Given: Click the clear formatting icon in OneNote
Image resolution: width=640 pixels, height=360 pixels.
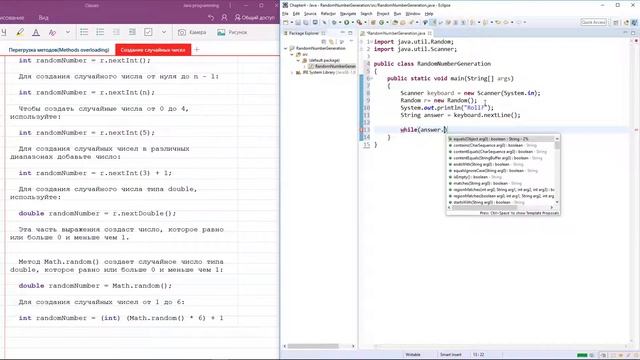Looking at the screenshot, I should 52,32.
